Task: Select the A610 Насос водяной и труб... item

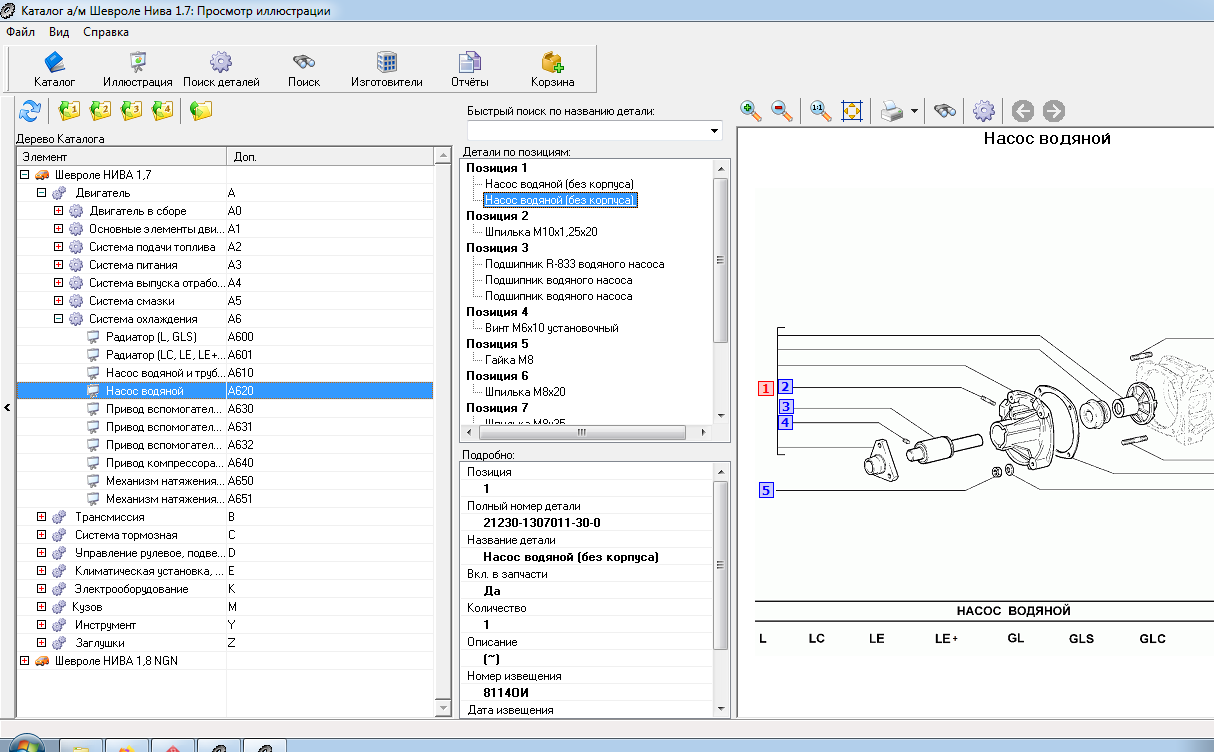Action: [165, 373]
